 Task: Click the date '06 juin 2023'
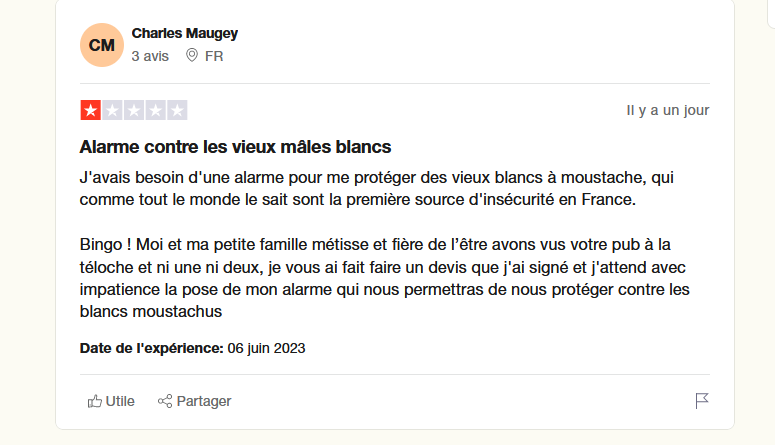(x=266, y=348)
